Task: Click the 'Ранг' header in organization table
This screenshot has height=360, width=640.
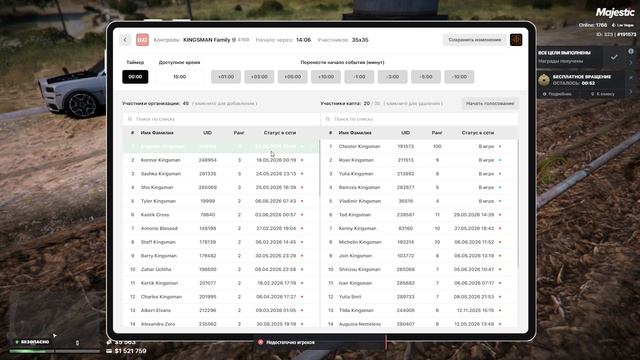Action: [x=239, y=133]
